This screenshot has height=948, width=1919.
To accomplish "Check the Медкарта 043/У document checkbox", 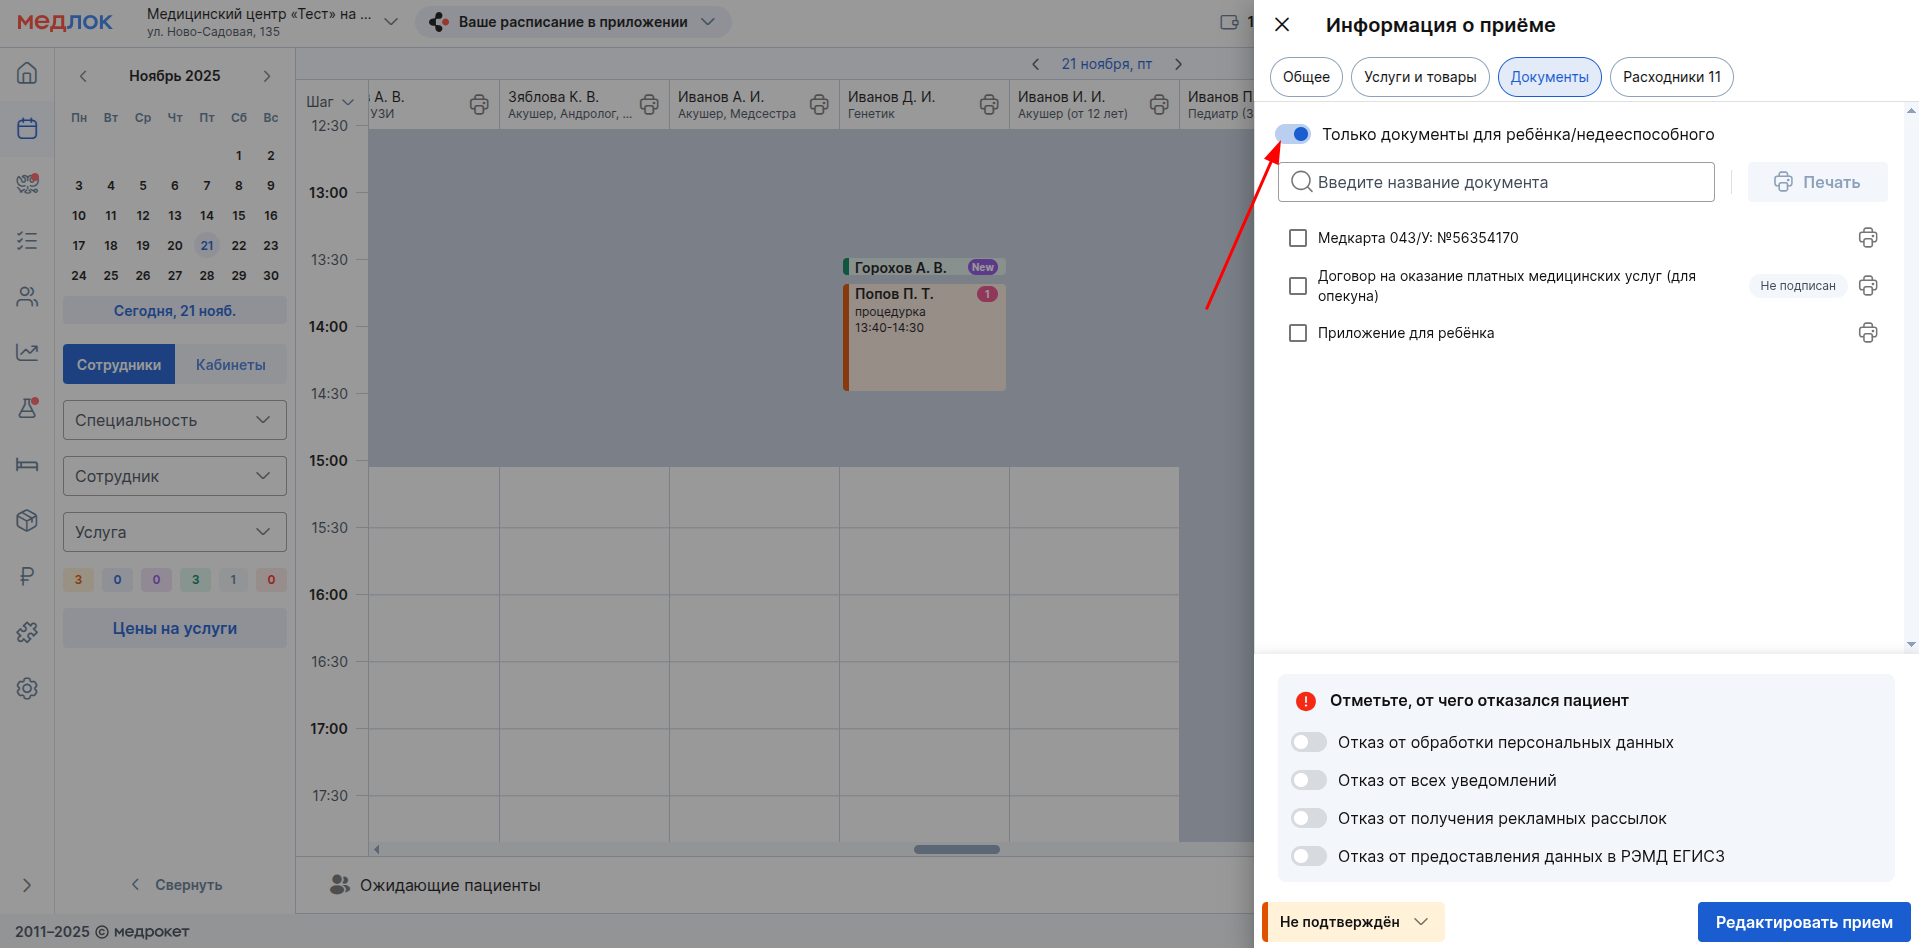I will [1298, 238].
